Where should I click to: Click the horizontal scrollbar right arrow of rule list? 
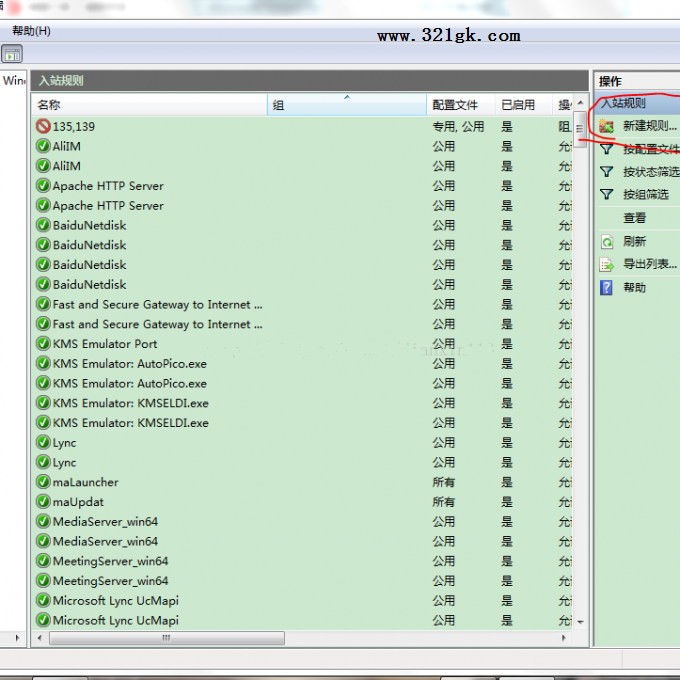564,638
